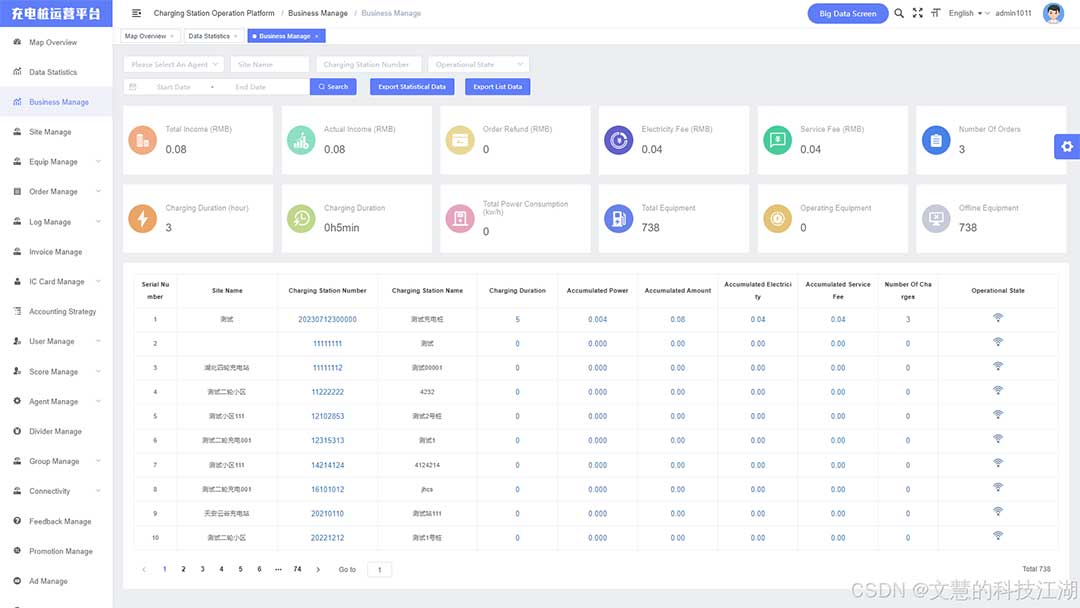Click the Total Income orange icon
The width and height of the screenshot is (1080, 608).
pos(143,140)
